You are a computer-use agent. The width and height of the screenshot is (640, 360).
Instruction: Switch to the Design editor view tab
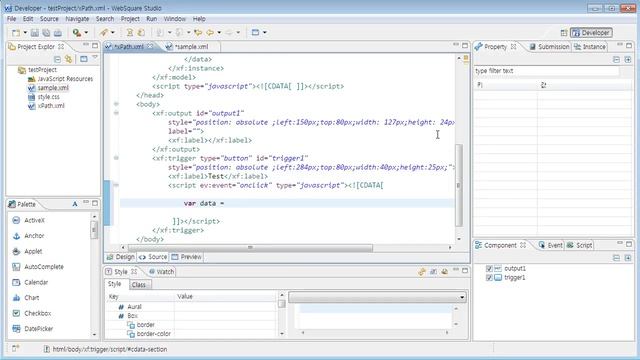[x=120, y=257]
